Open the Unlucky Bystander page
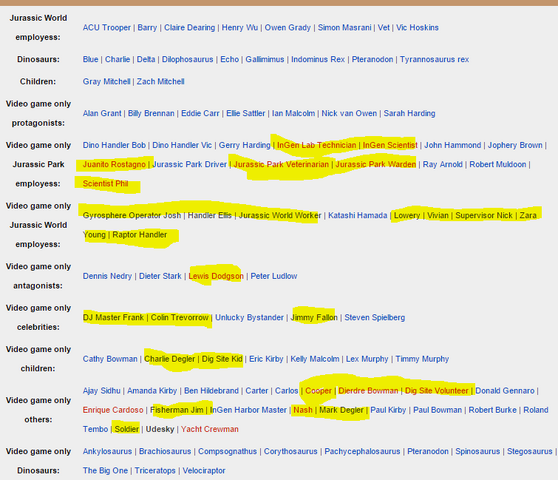The image size is (558, 480). click(249, 317)
